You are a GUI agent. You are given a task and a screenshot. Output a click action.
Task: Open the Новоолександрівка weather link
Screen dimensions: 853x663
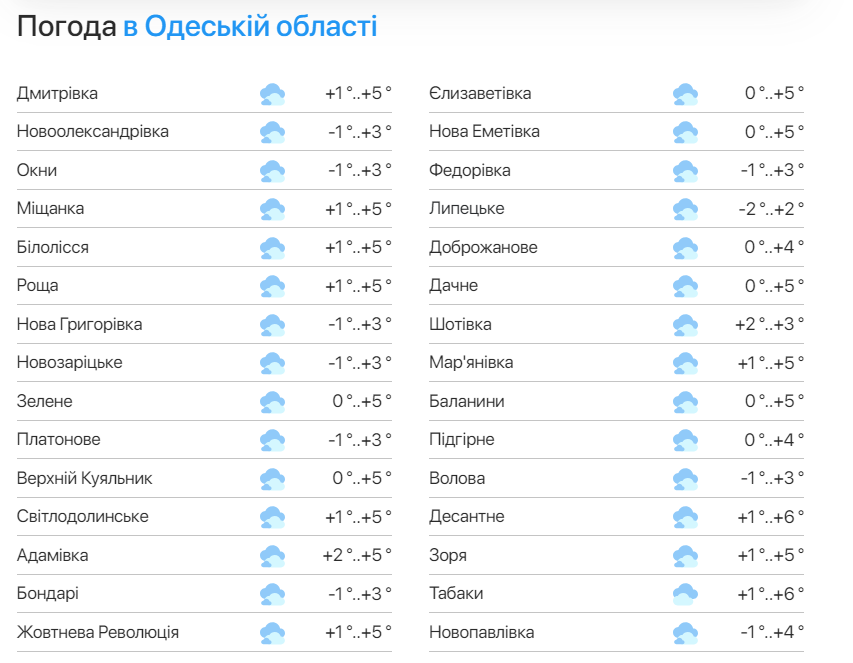pyautogui.click(x=93, y=132)
